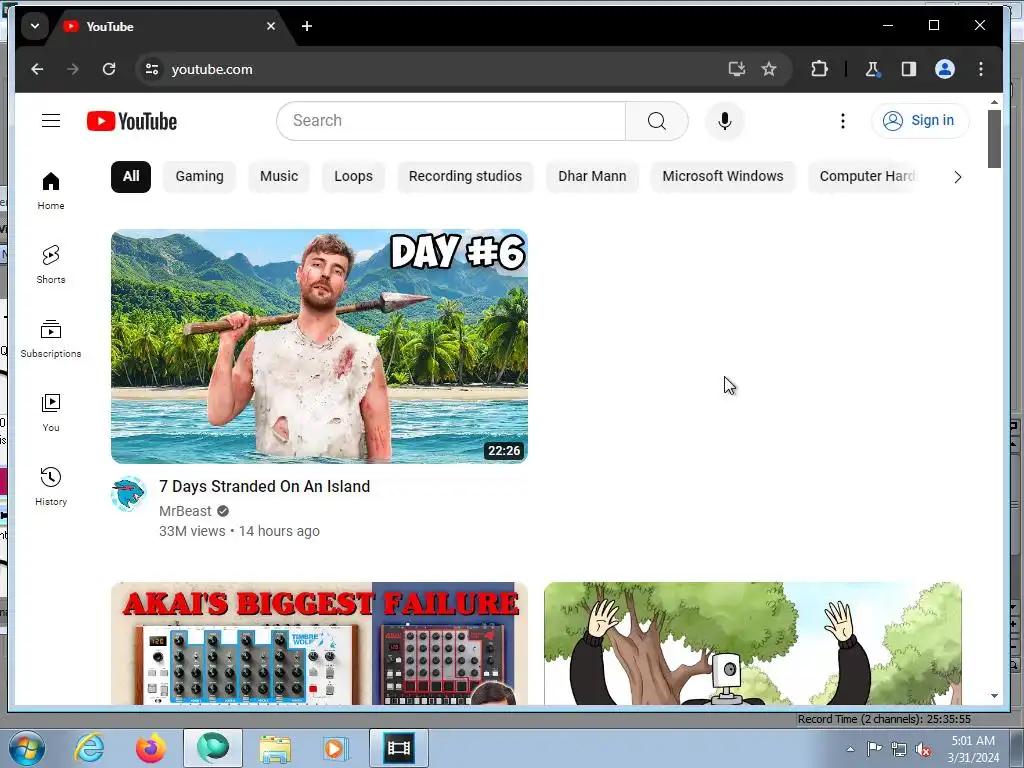
Task: Open Shorts in sidebar
Action: [x=51, y=264]
